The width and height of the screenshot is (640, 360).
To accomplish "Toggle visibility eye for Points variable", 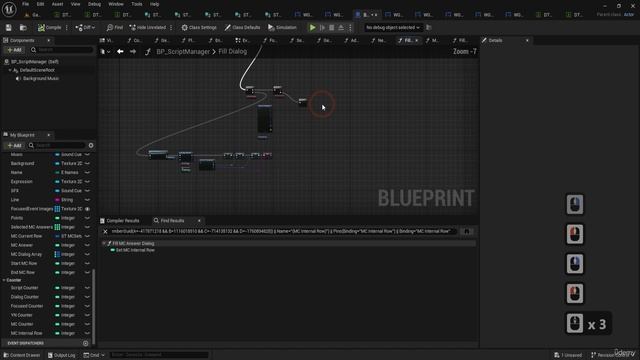I will 87,218.
